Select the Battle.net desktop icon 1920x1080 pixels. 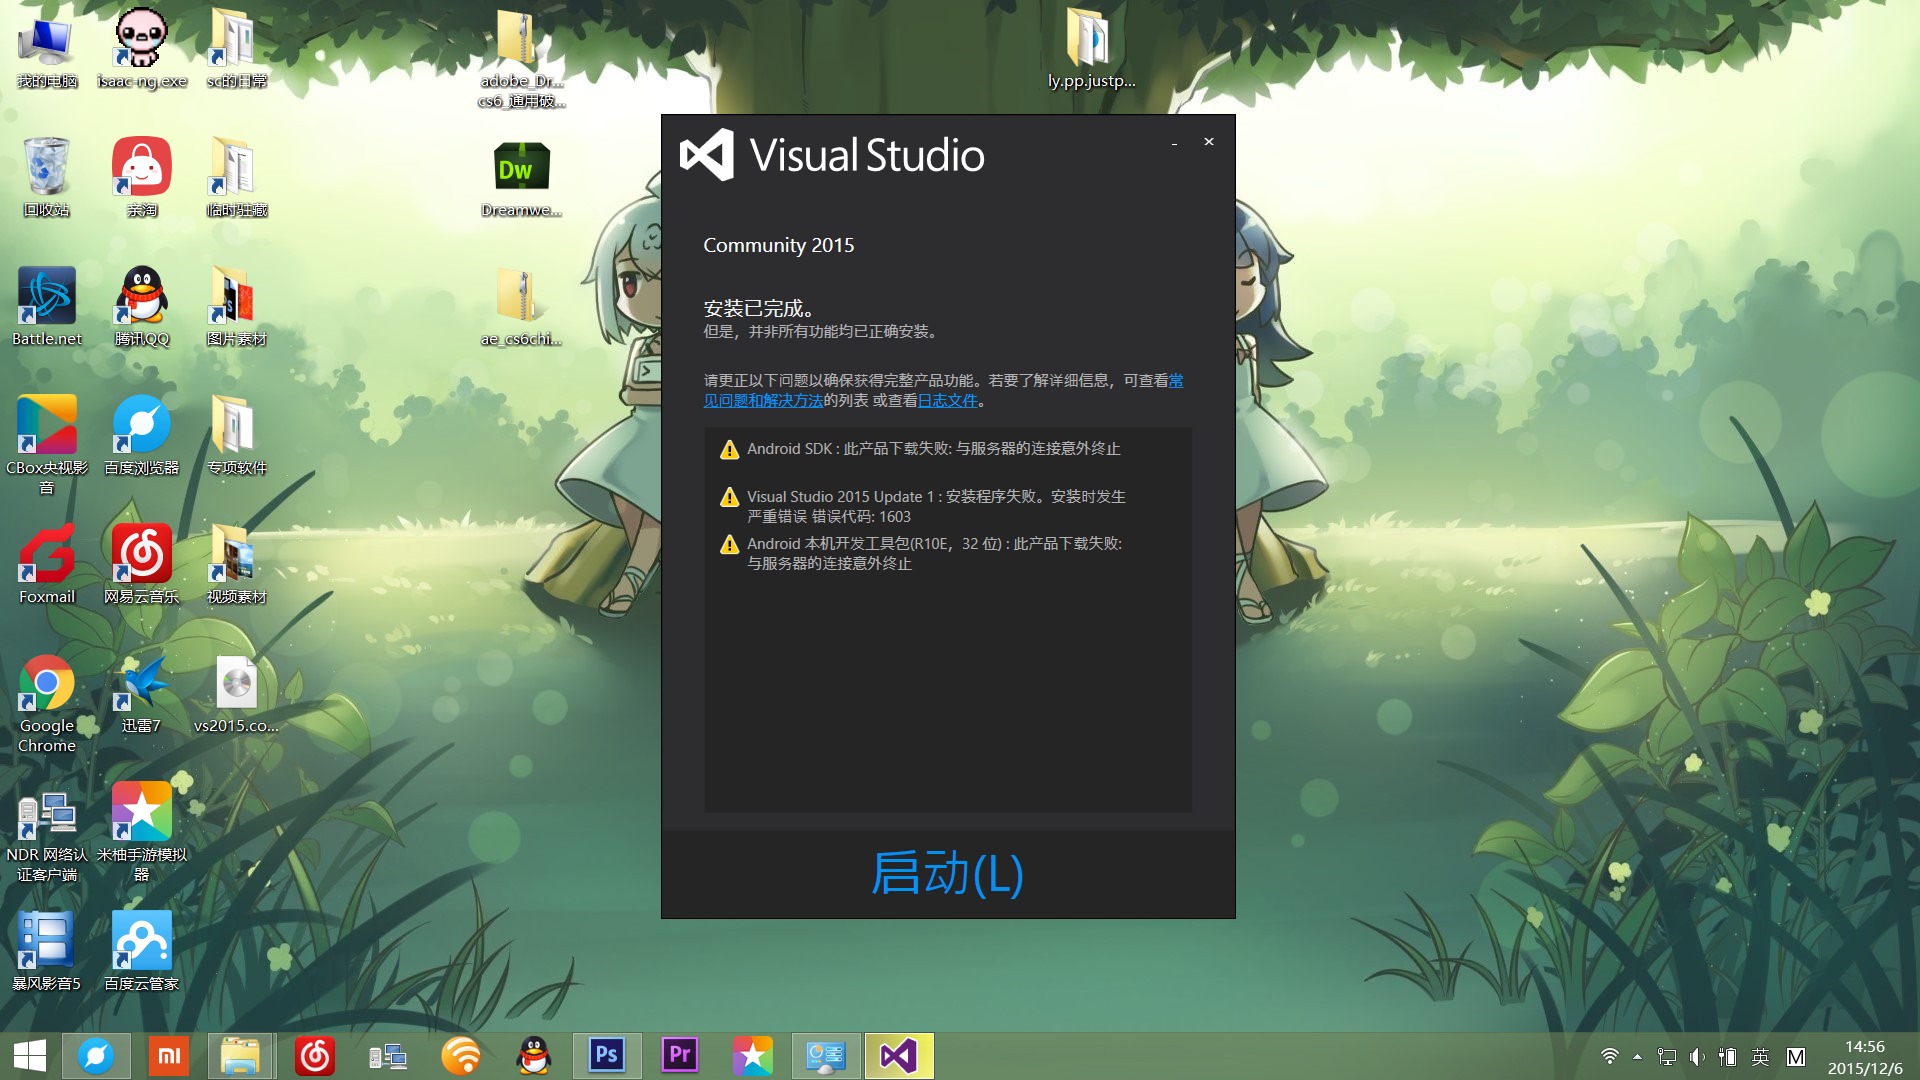[x=46, y=297]
